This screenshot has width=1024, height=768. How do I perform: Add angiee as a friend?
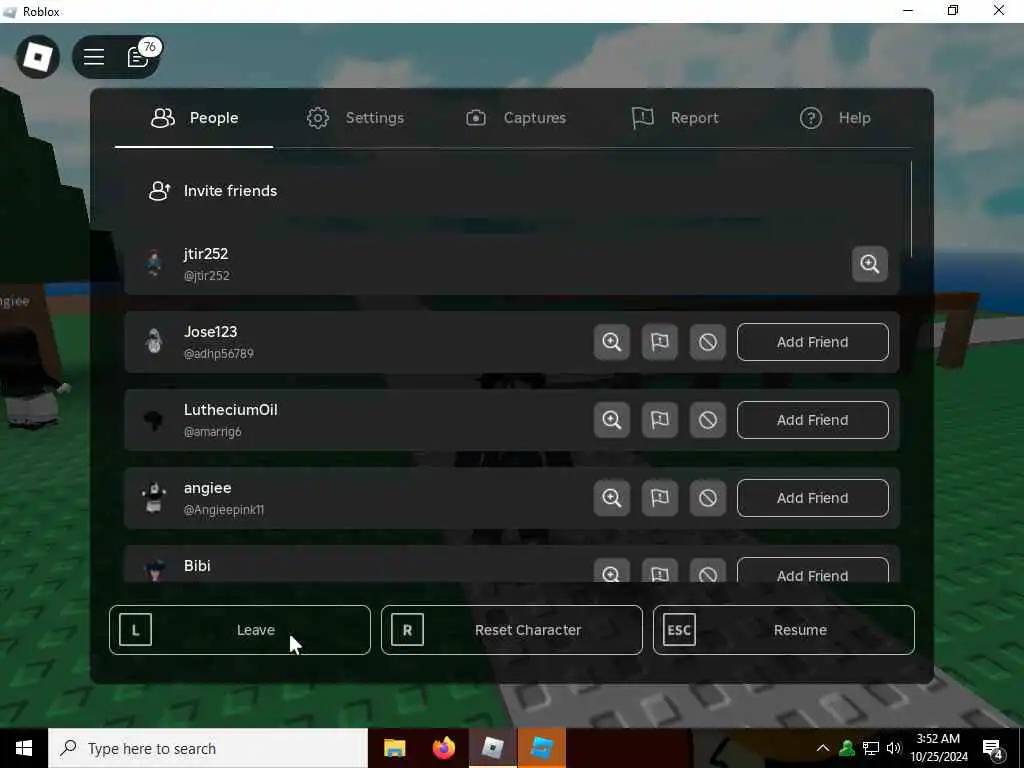[x=812, y=498]
